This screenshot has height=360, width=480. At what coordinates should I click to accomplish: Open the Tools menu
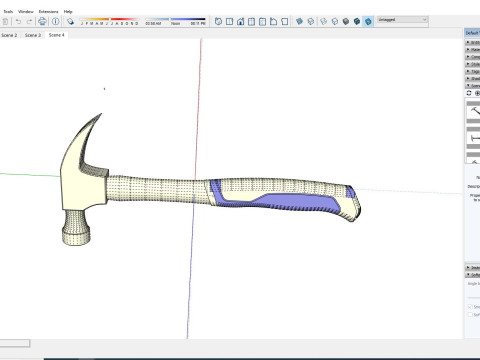(8, 12)
